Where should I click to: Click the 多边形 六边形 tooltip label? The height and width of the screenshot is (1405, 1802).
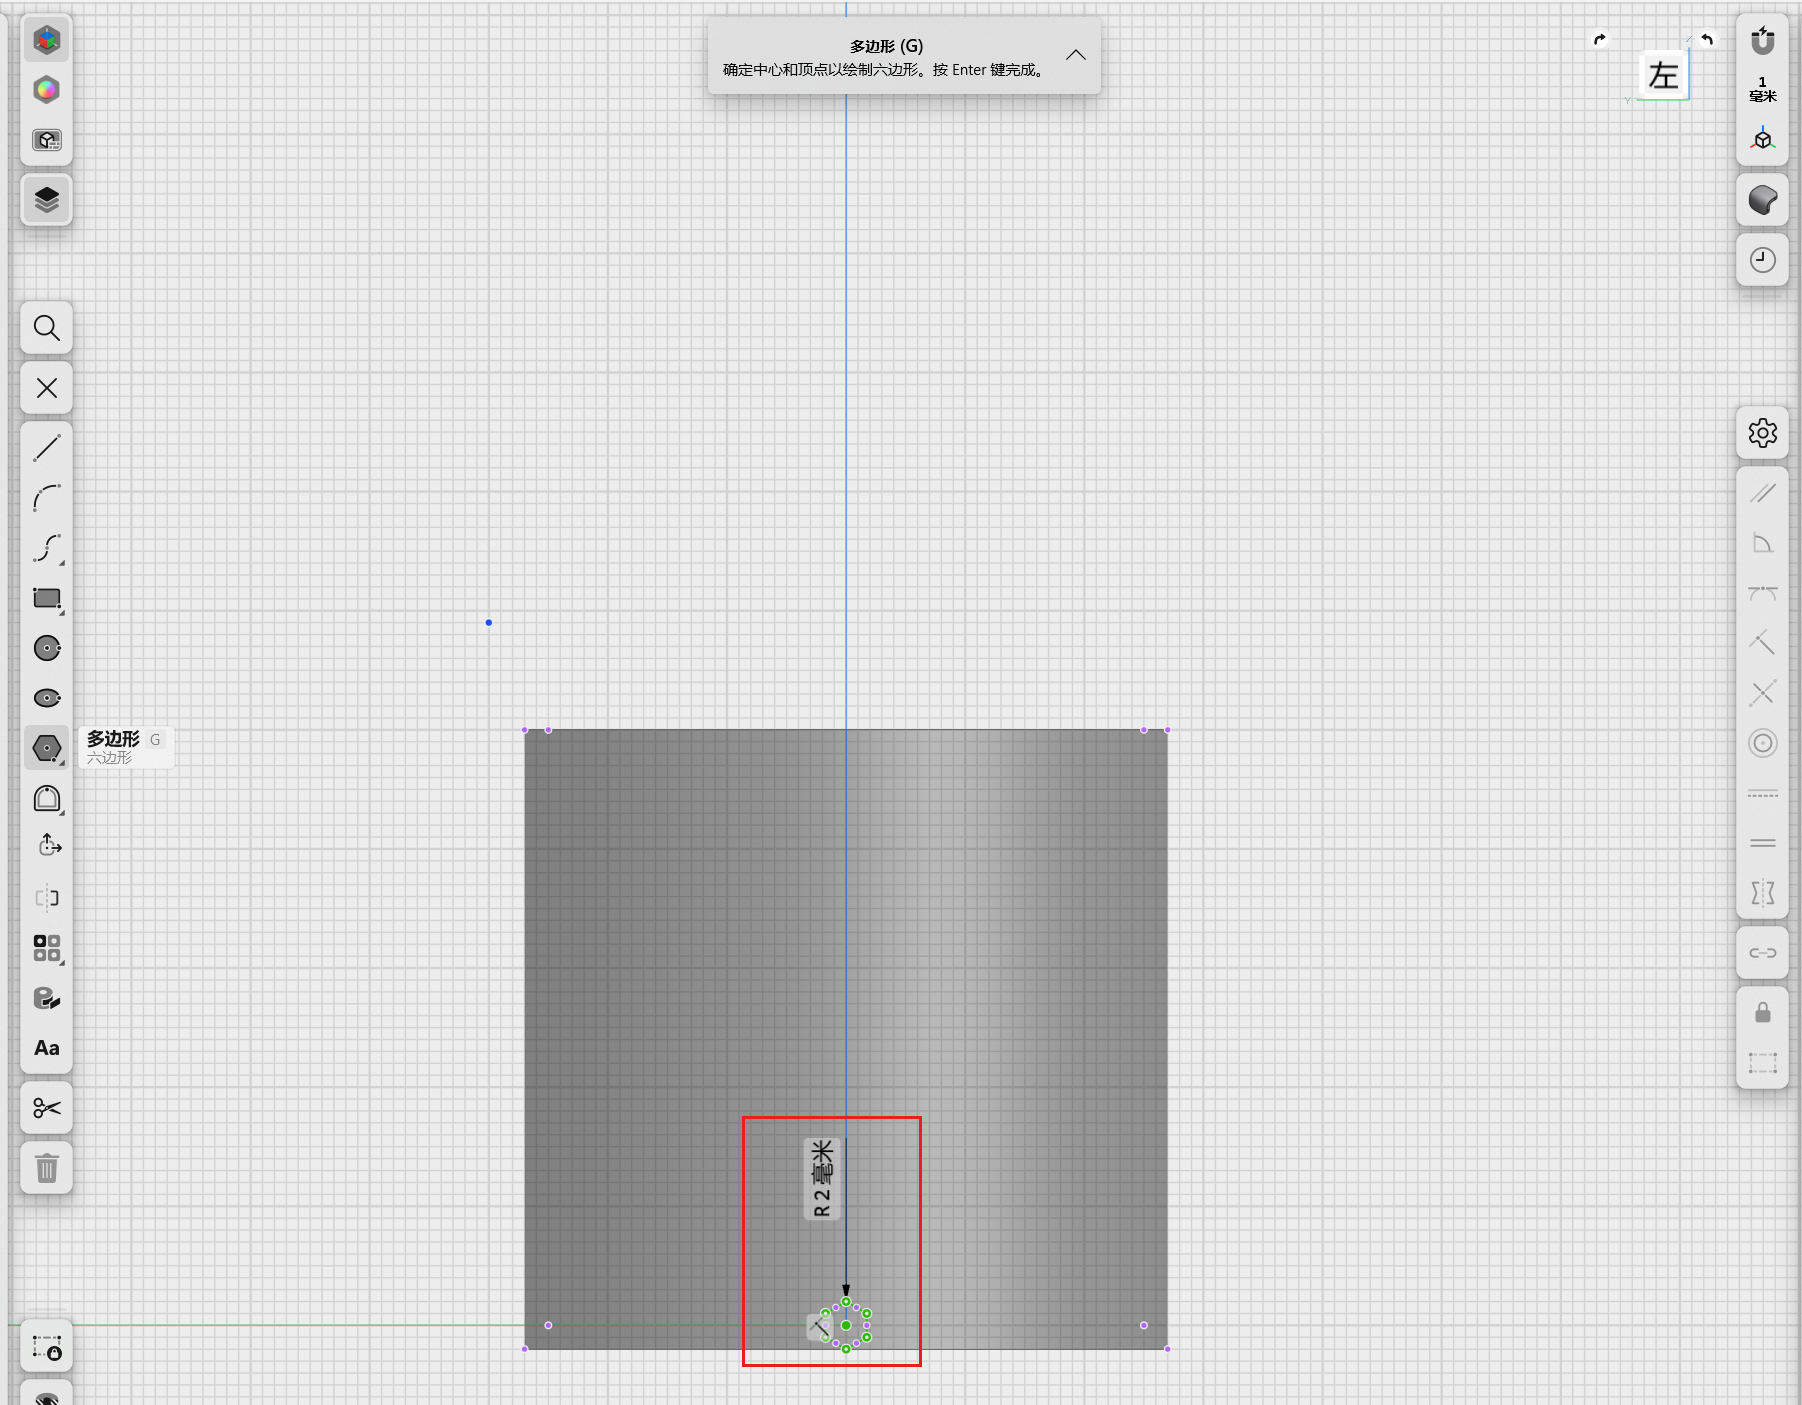(x=125, y=747)
